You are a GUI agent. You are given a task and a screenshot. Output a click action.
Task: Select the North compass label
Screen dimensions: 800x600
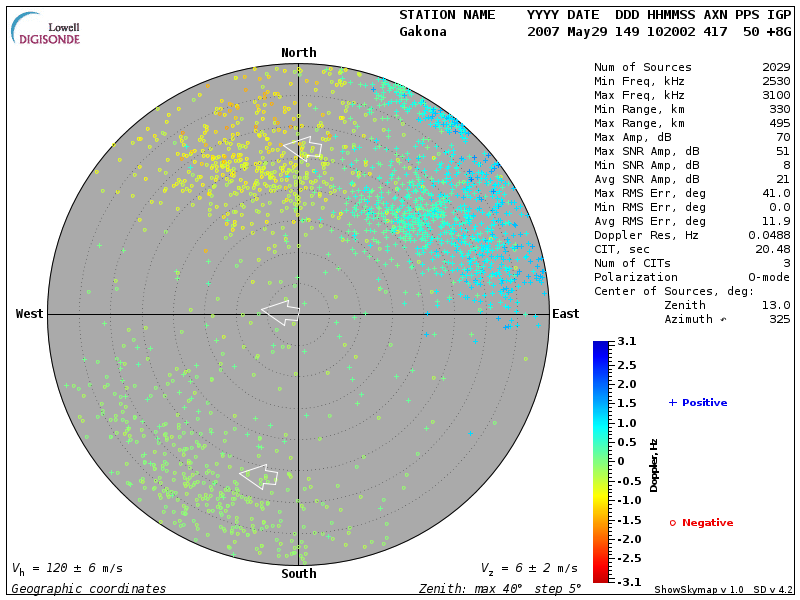(x=298, y=53)
